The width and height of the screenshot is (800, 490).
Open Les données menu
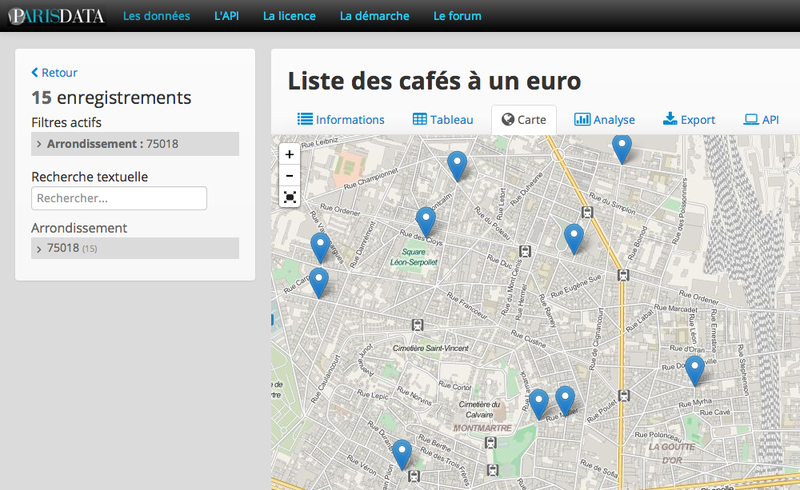pyautogui.click(x=156, y=16)
